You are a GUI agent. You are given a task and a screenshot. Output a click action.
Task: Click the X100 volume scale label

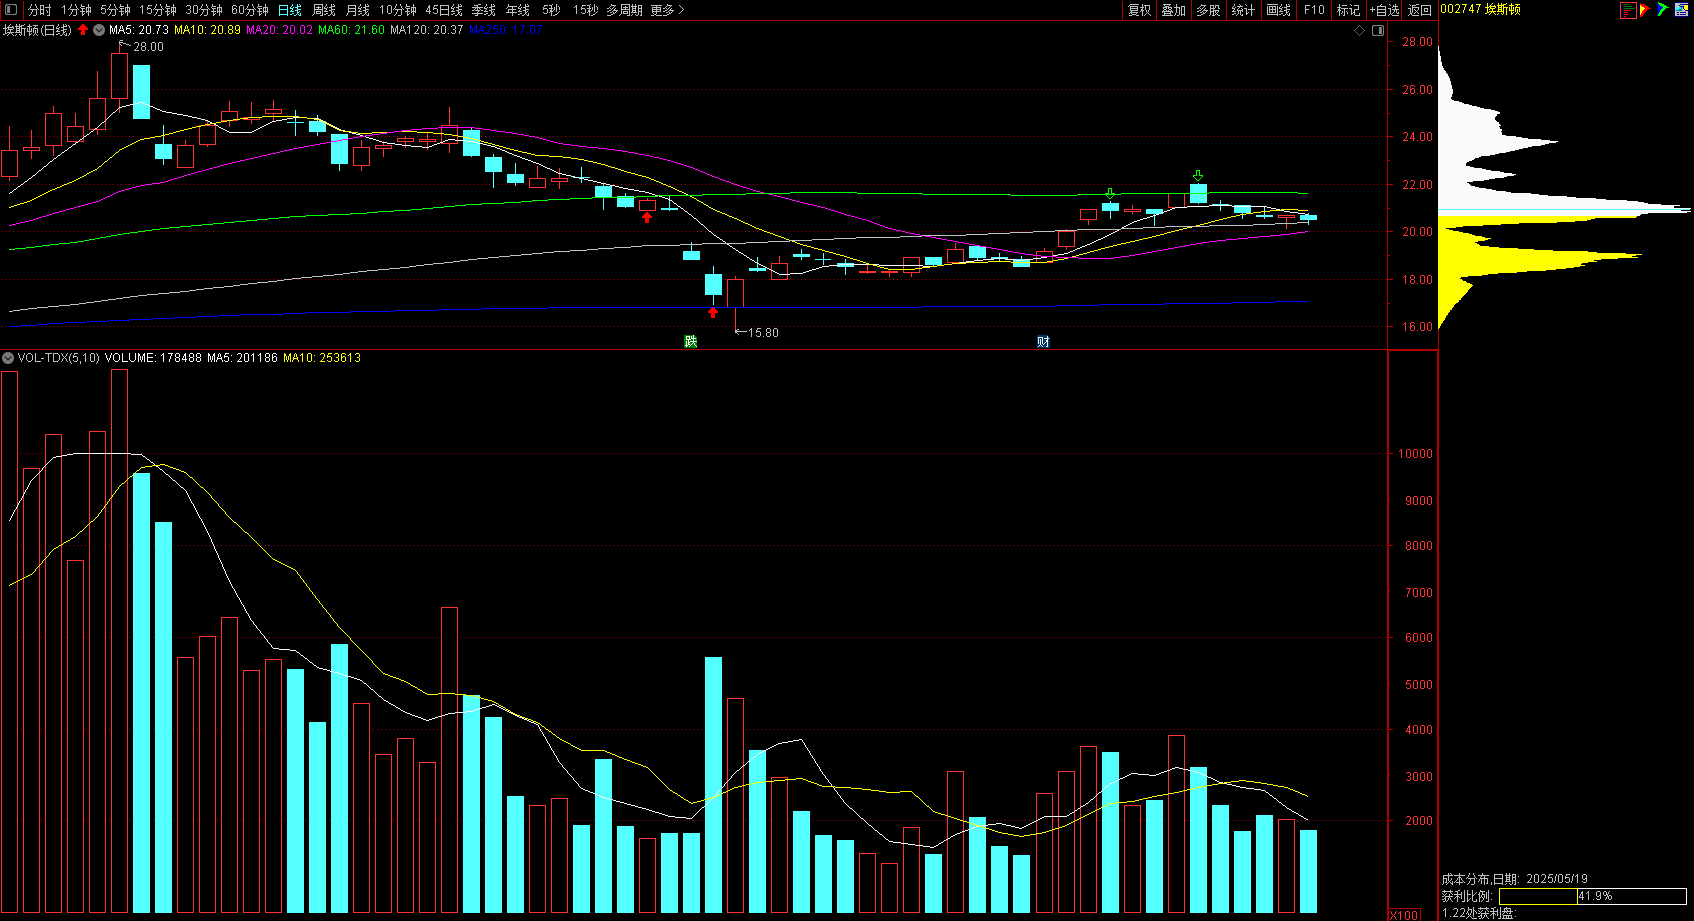pyautogui.click(x=1405, y=915)
